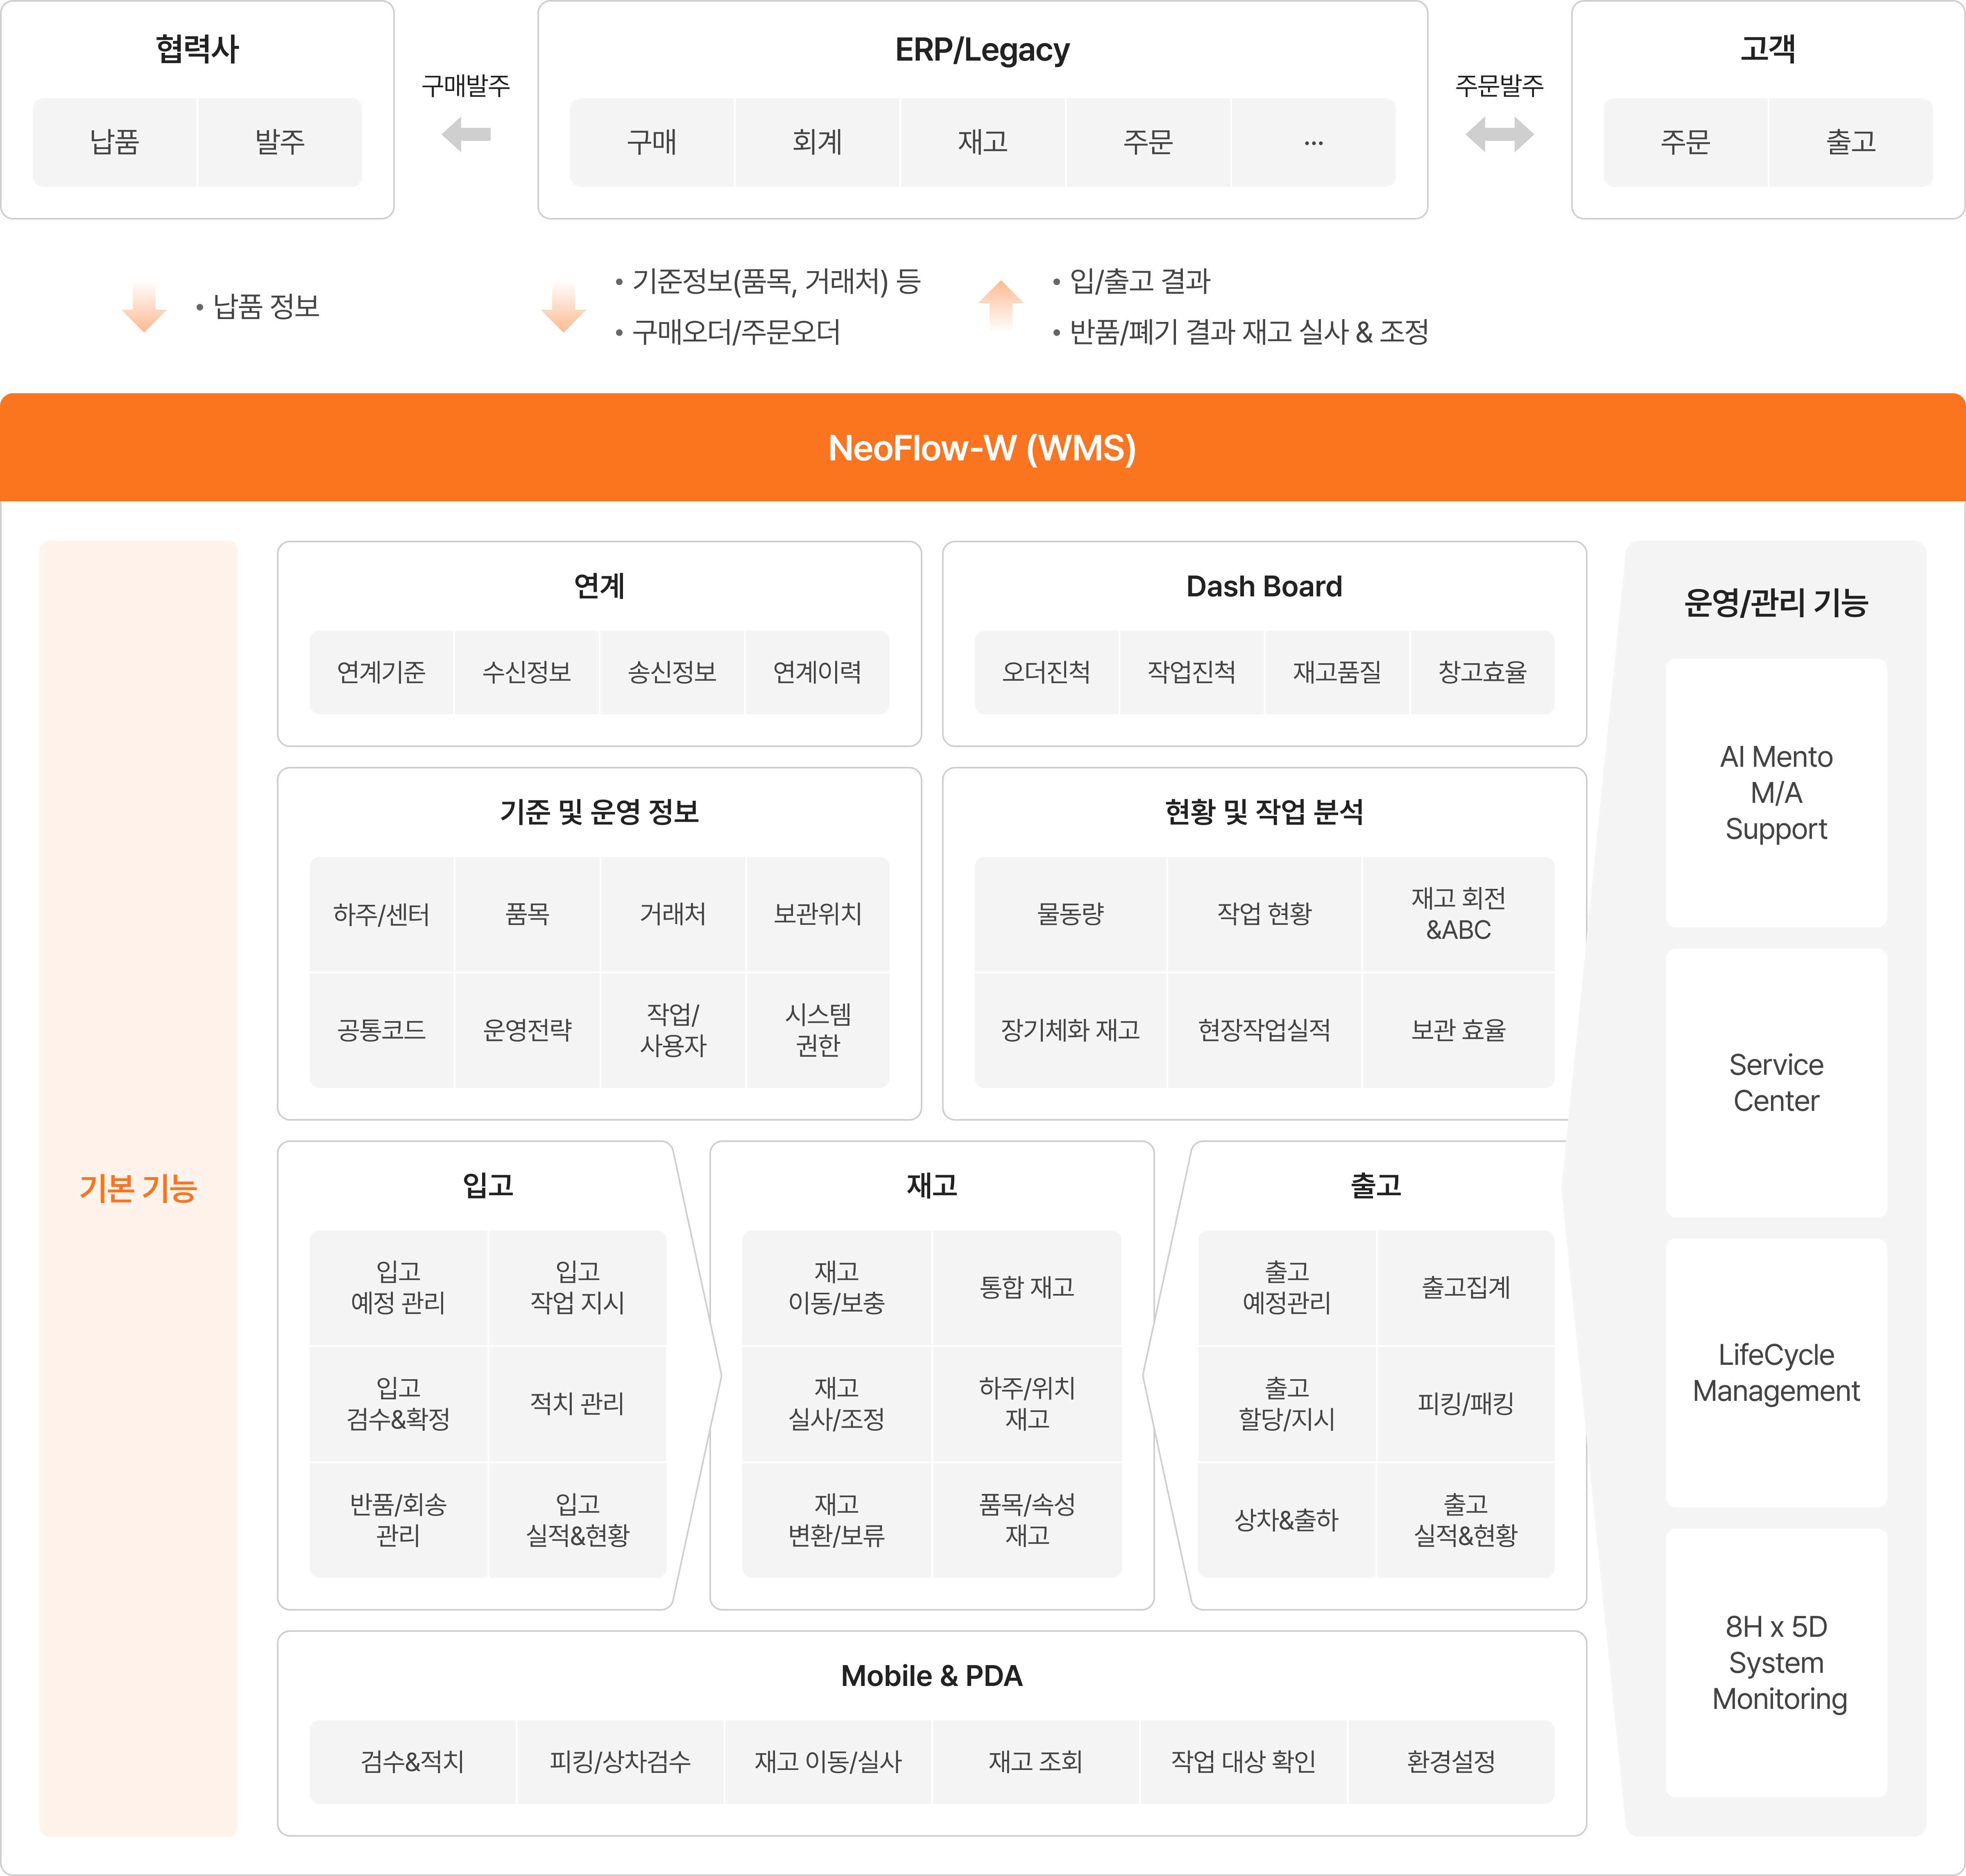This screenshot has width=1966, height=1876.
Task: Click the 기본 기능 side label
Action: 138,1188
